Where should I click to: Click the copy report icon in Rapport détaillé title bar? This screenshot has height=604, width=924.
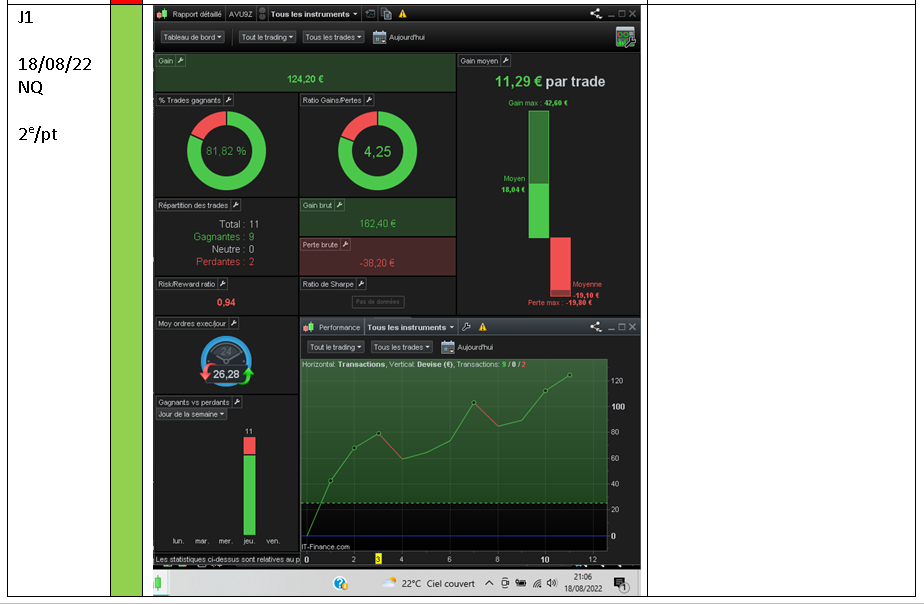[387, 14]
